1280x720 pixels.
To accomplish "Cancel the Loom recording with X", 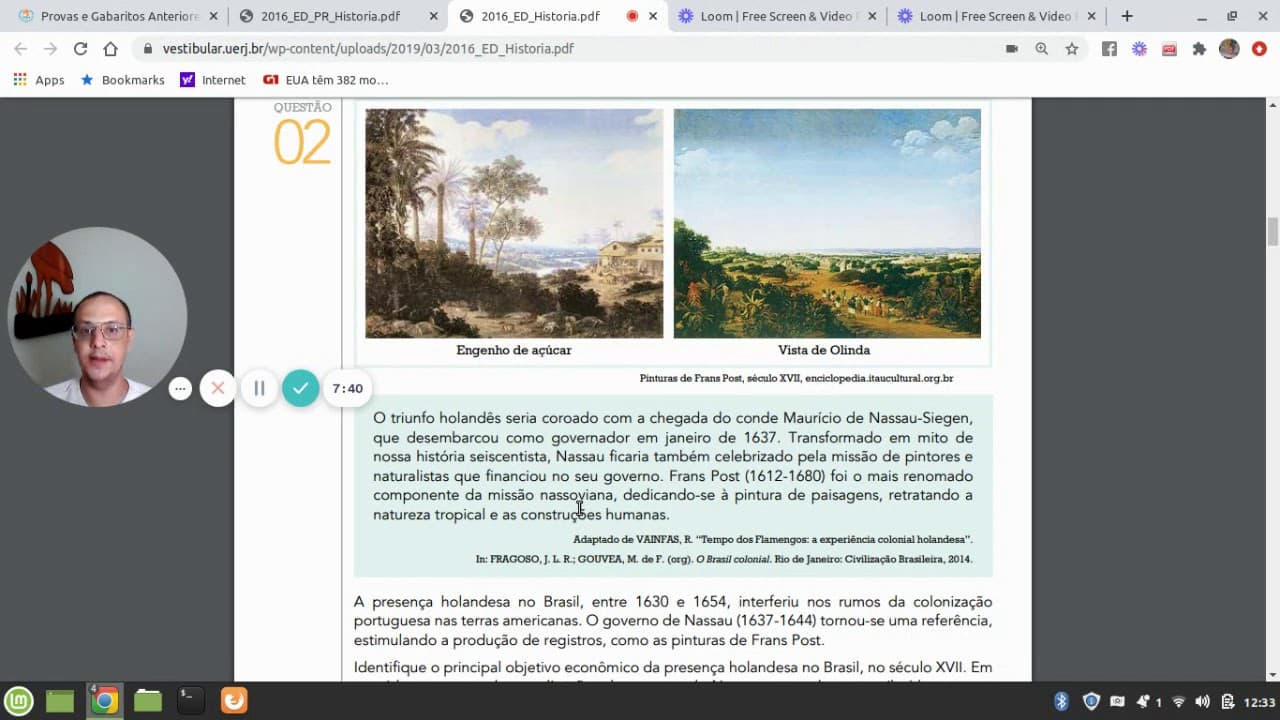I will point(217,388).
